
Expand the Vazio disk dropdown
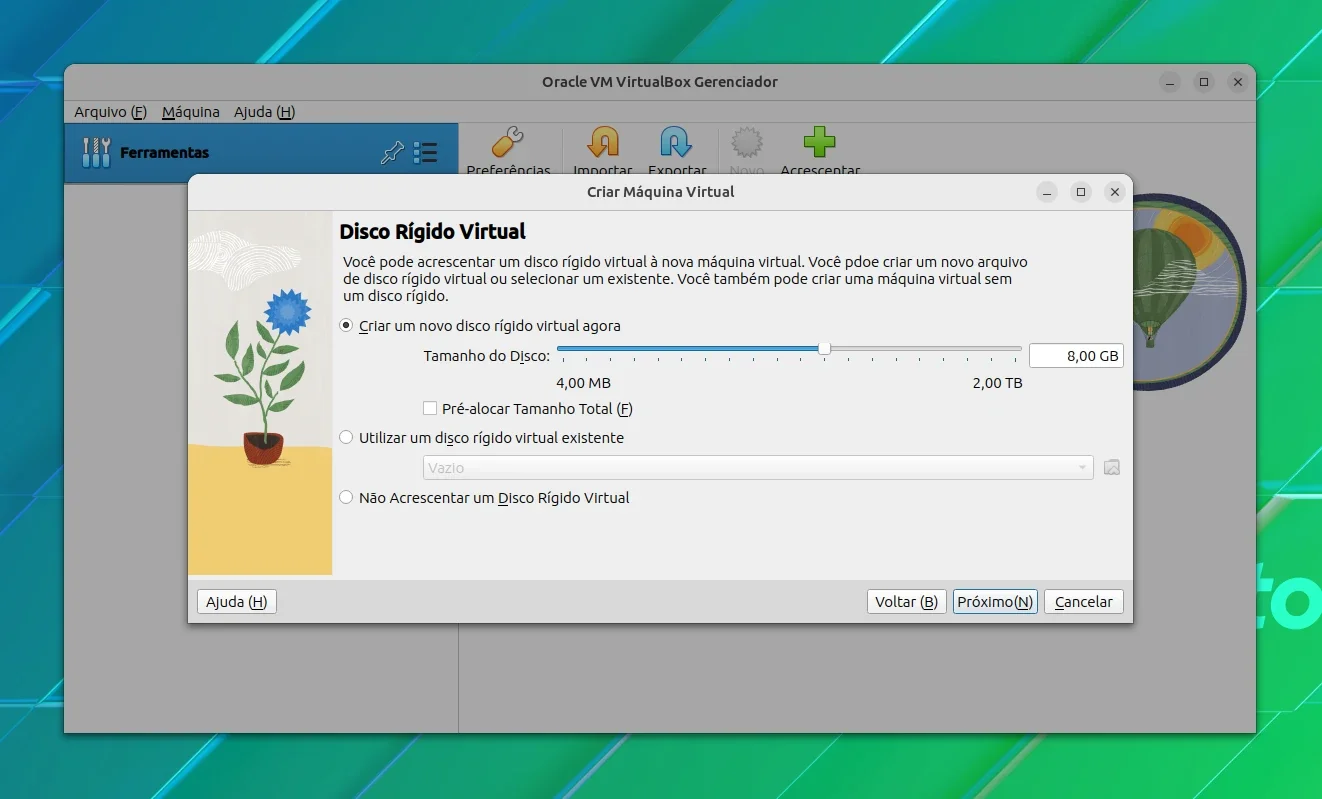[x=757, y=467]
